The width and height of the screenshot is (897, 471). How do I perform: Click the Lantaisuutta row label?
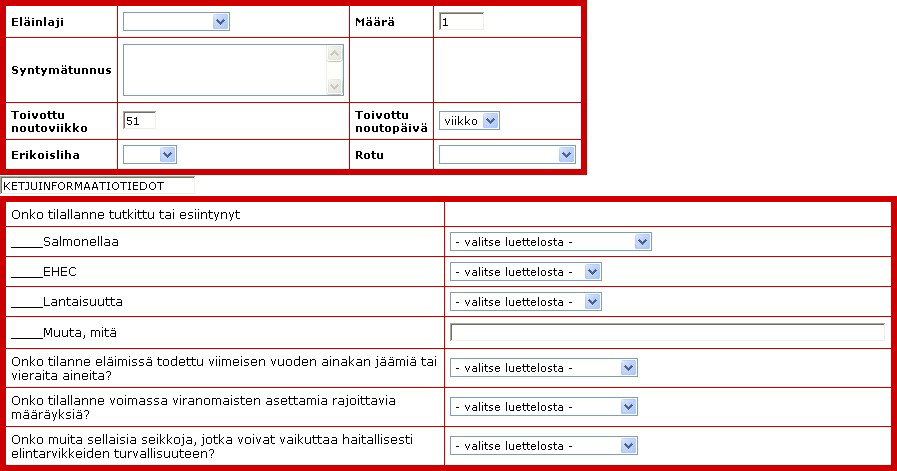pos(66,302)
